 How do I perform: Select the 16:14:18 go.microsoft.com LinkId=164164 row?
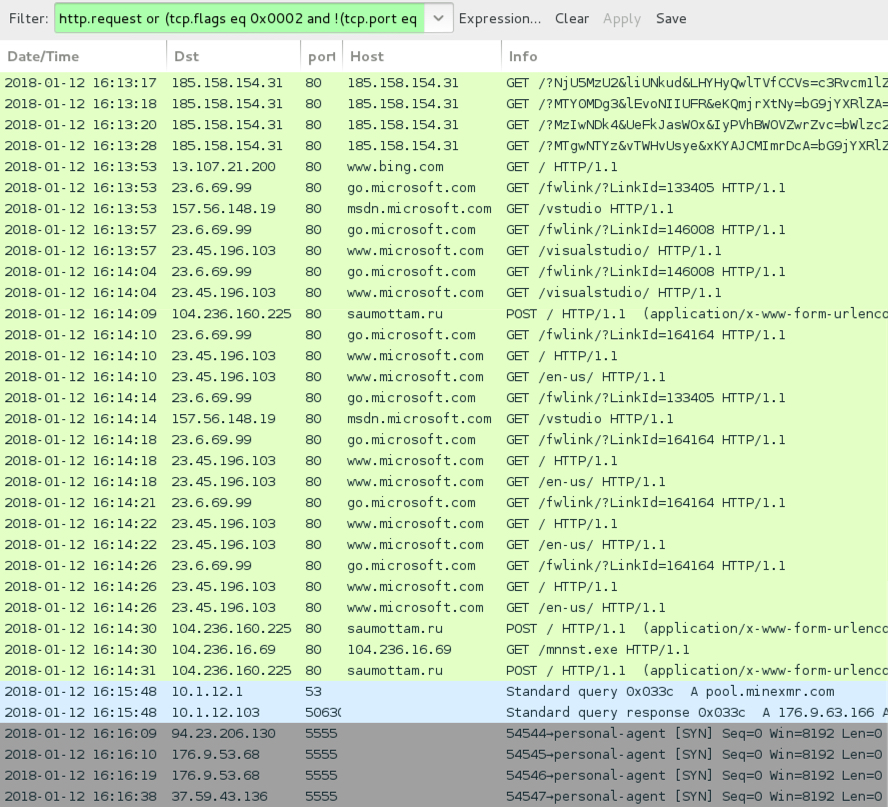(x=444, y=439)
